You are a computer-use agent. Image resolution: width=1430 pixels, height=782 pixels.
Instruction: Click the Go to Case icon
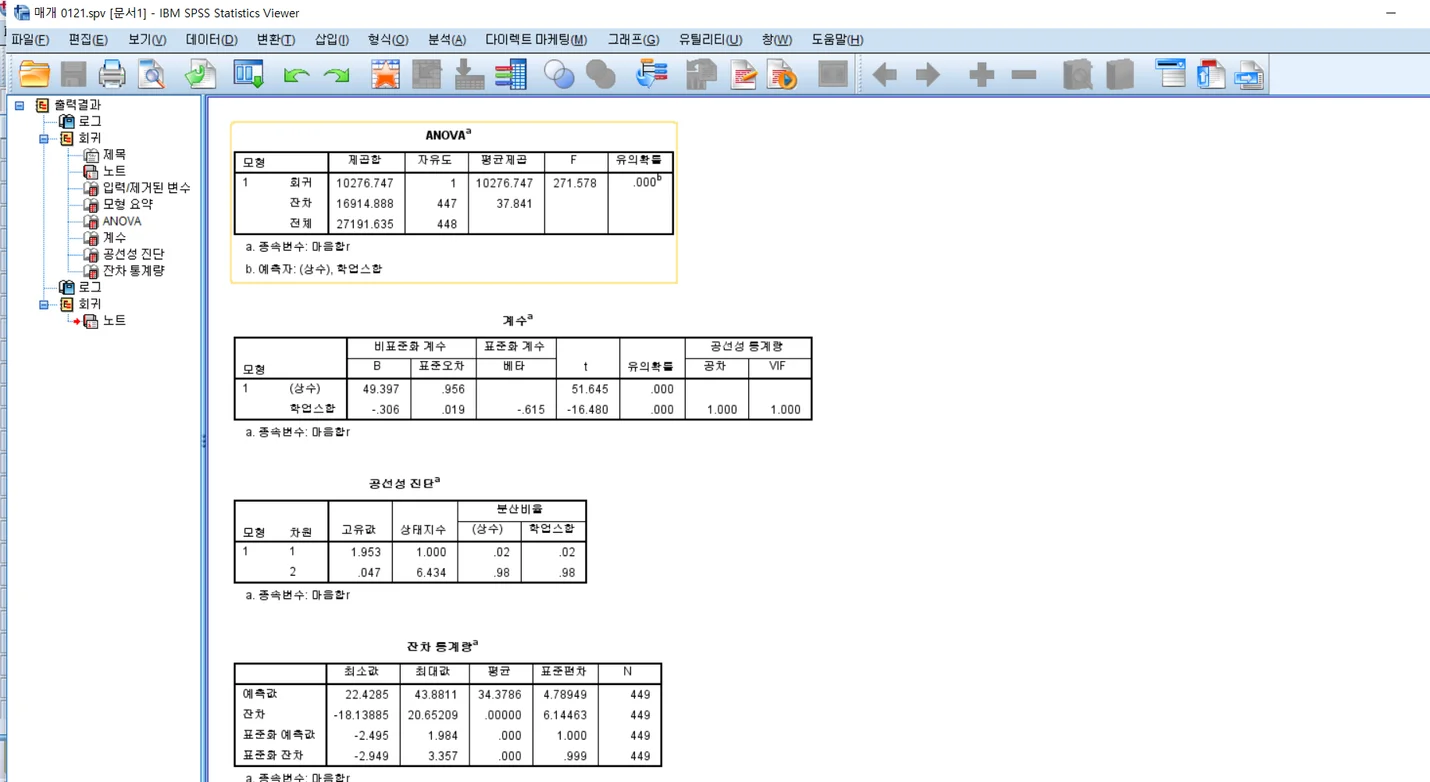pos(427,74)
